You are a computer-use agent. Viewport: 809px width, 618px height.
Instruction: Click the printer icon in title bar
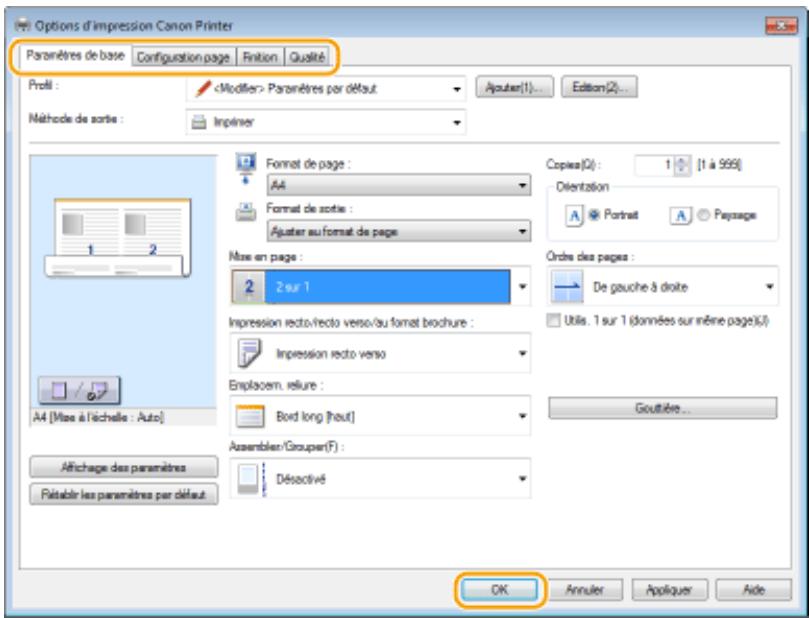pos(23,25)
